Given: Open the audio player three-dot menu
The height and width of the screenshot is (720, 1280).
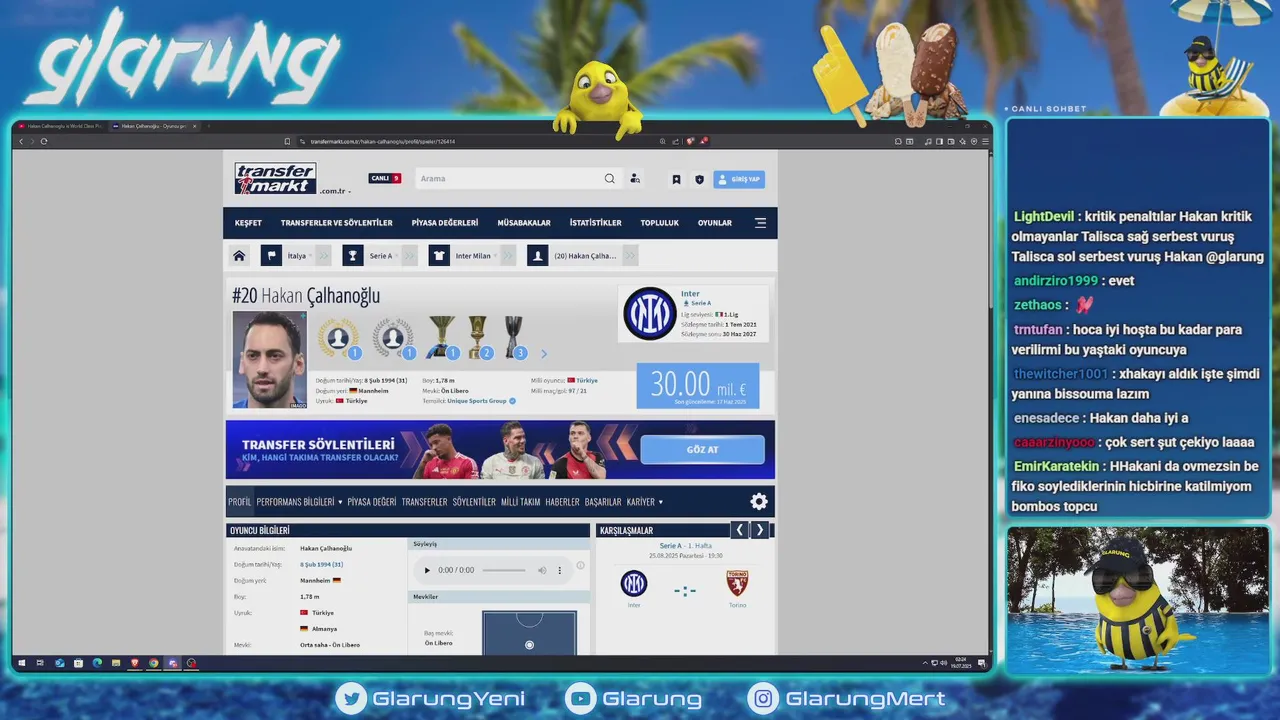Looking at the screenshot, I should coord(559,570).
